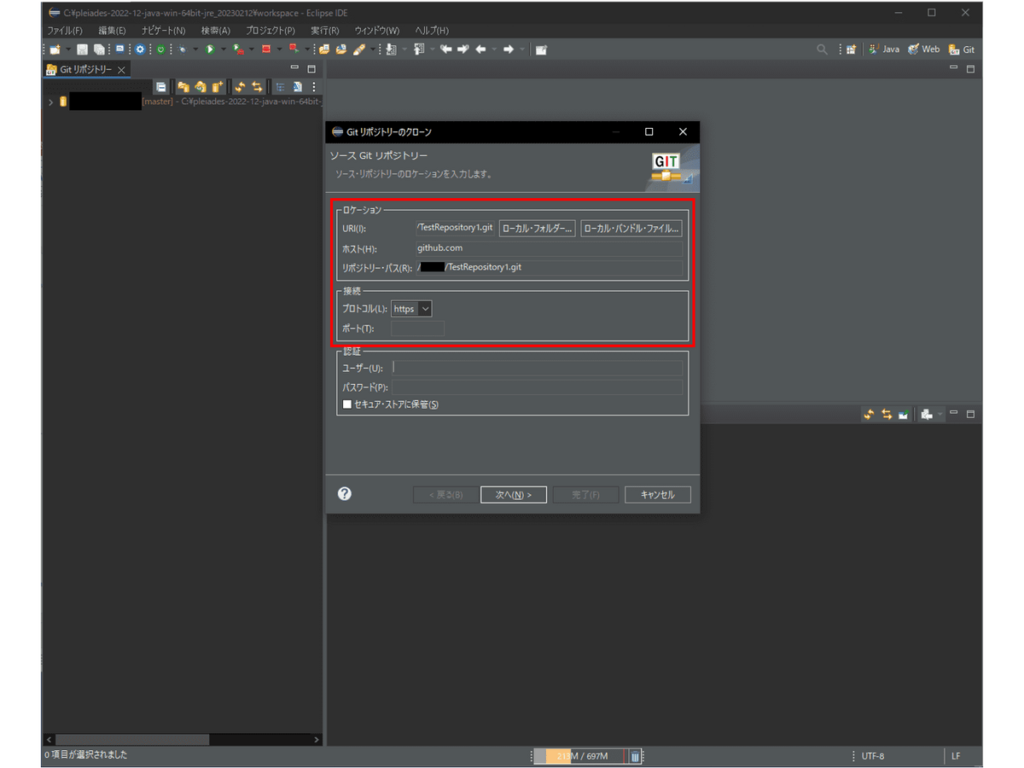Open the Git view three-dot menu
This screenshot has height=768, width=1024.
314,87
